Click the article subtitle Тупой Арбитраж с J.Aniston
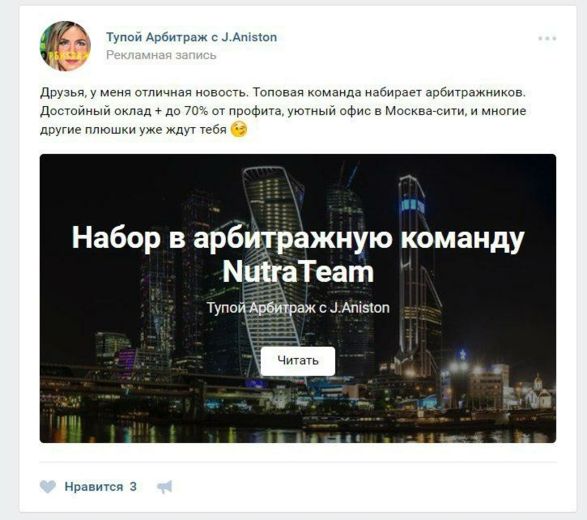Image resolution: width=587 pixels, height=520 pixels. click(x=298, y=308)
